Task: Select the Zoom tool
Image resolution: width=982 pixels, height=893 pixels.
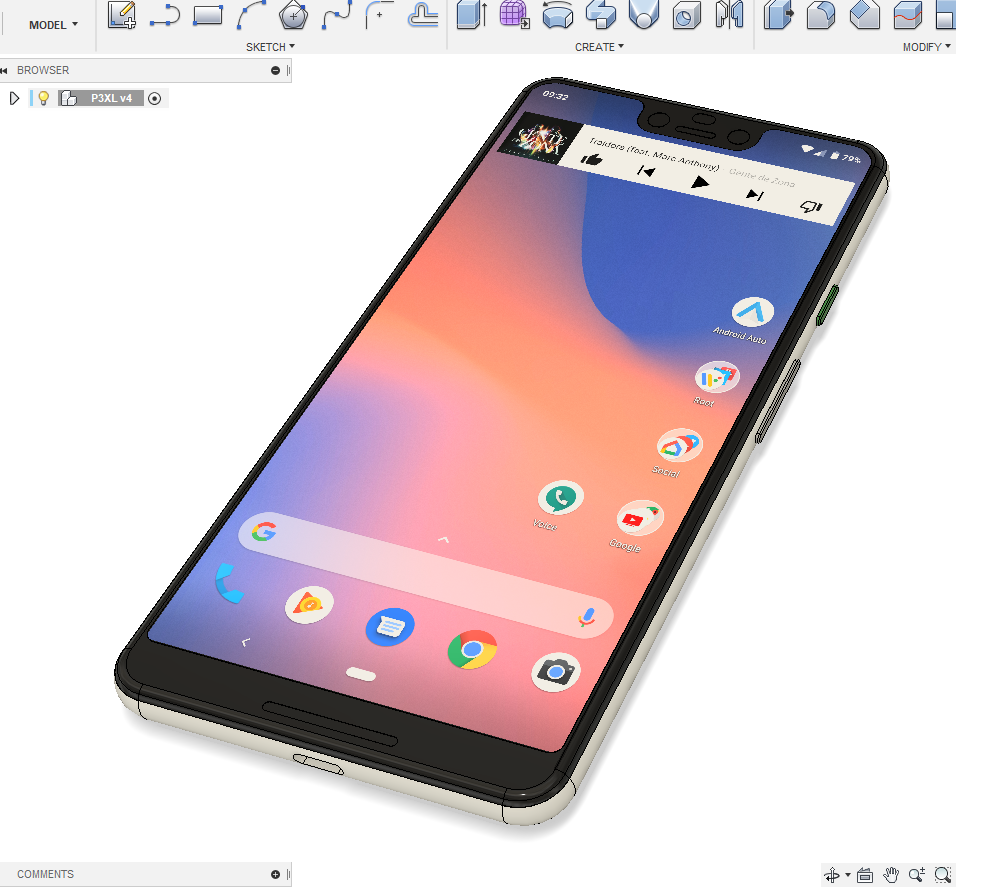Action: tap(917, 875)
